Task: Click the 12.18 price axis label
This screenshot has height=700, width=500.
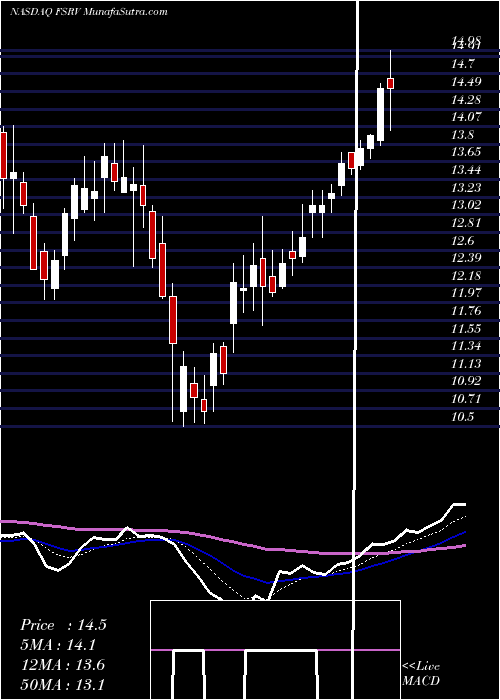Action: click(x=466, y=276)
